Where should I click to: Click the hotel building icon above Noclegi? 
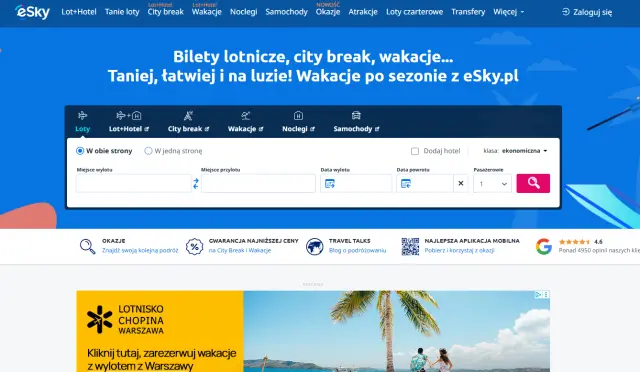coord(298,116)
